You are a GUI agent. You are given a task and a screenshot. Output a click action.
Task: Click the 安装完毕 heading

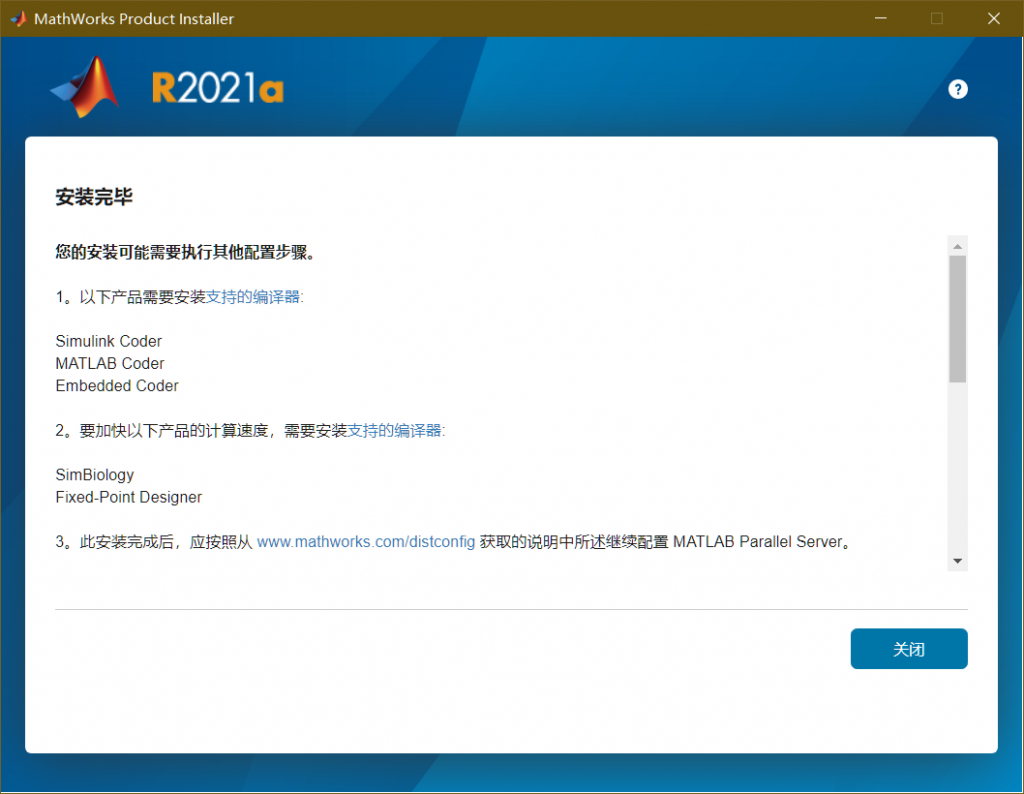pos(94,197)
